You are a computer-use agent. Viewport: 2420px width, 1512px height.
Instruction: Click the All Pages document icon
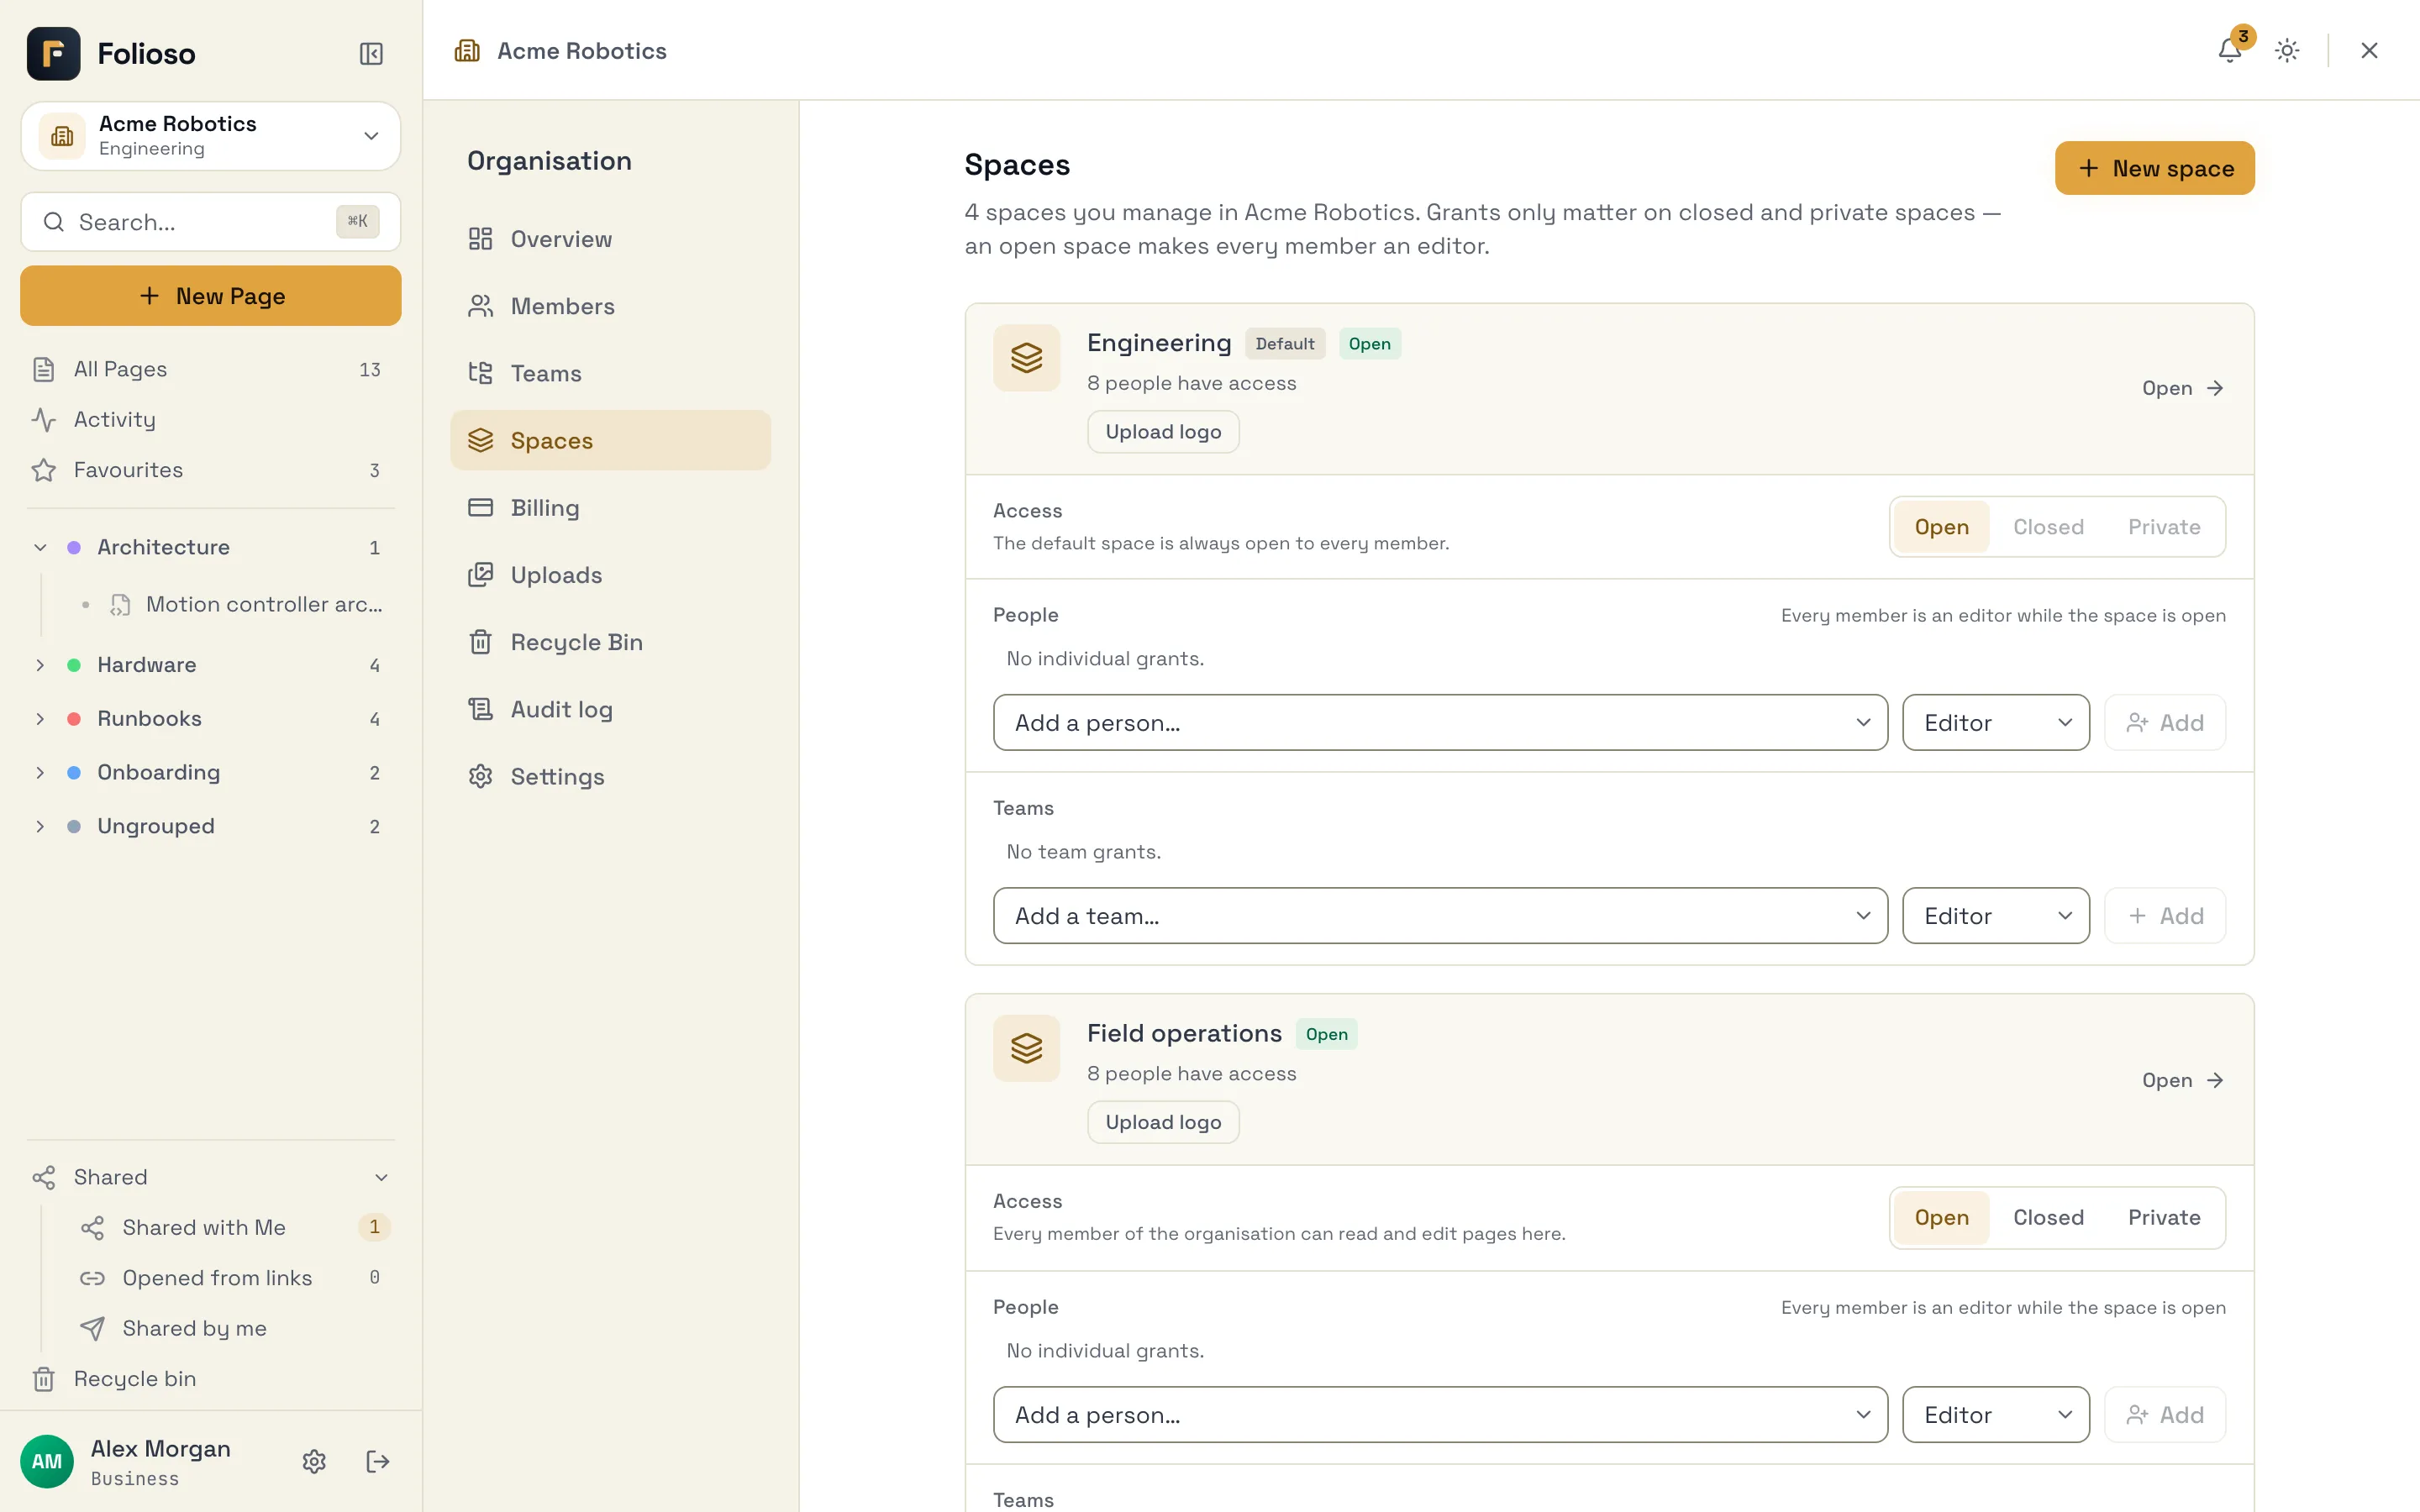(43, 369)
